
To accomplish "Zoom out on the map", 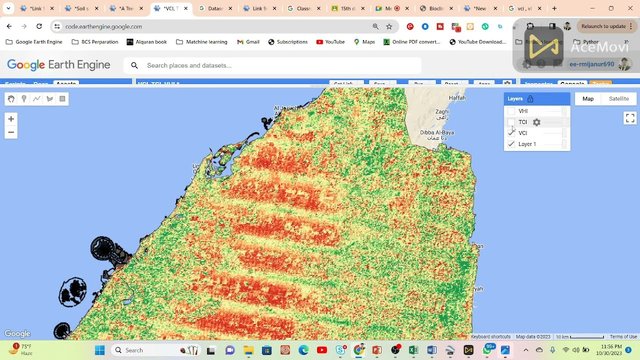I will [11, 132].
